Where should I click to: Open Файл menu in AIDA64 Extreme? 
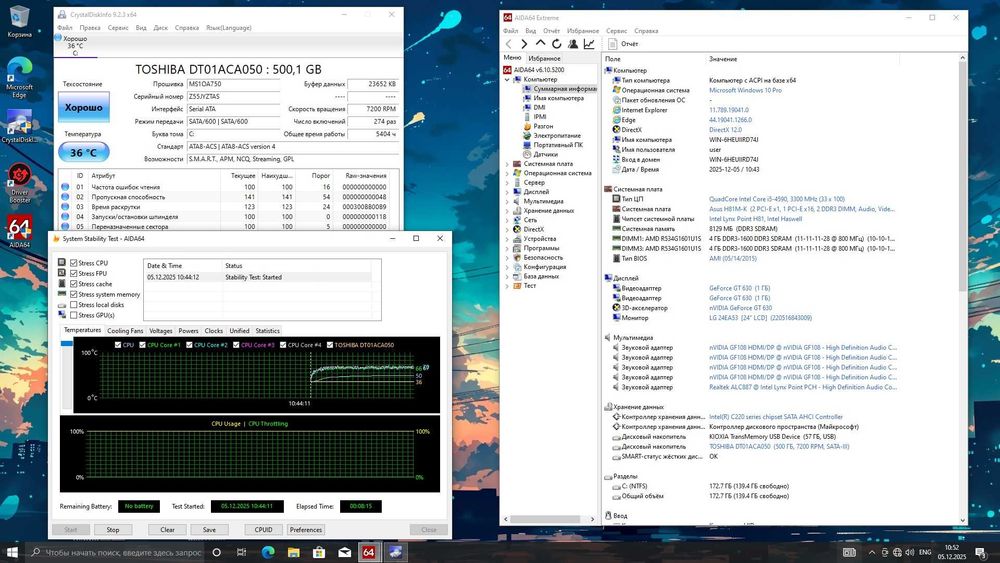(x=510, y=31)
